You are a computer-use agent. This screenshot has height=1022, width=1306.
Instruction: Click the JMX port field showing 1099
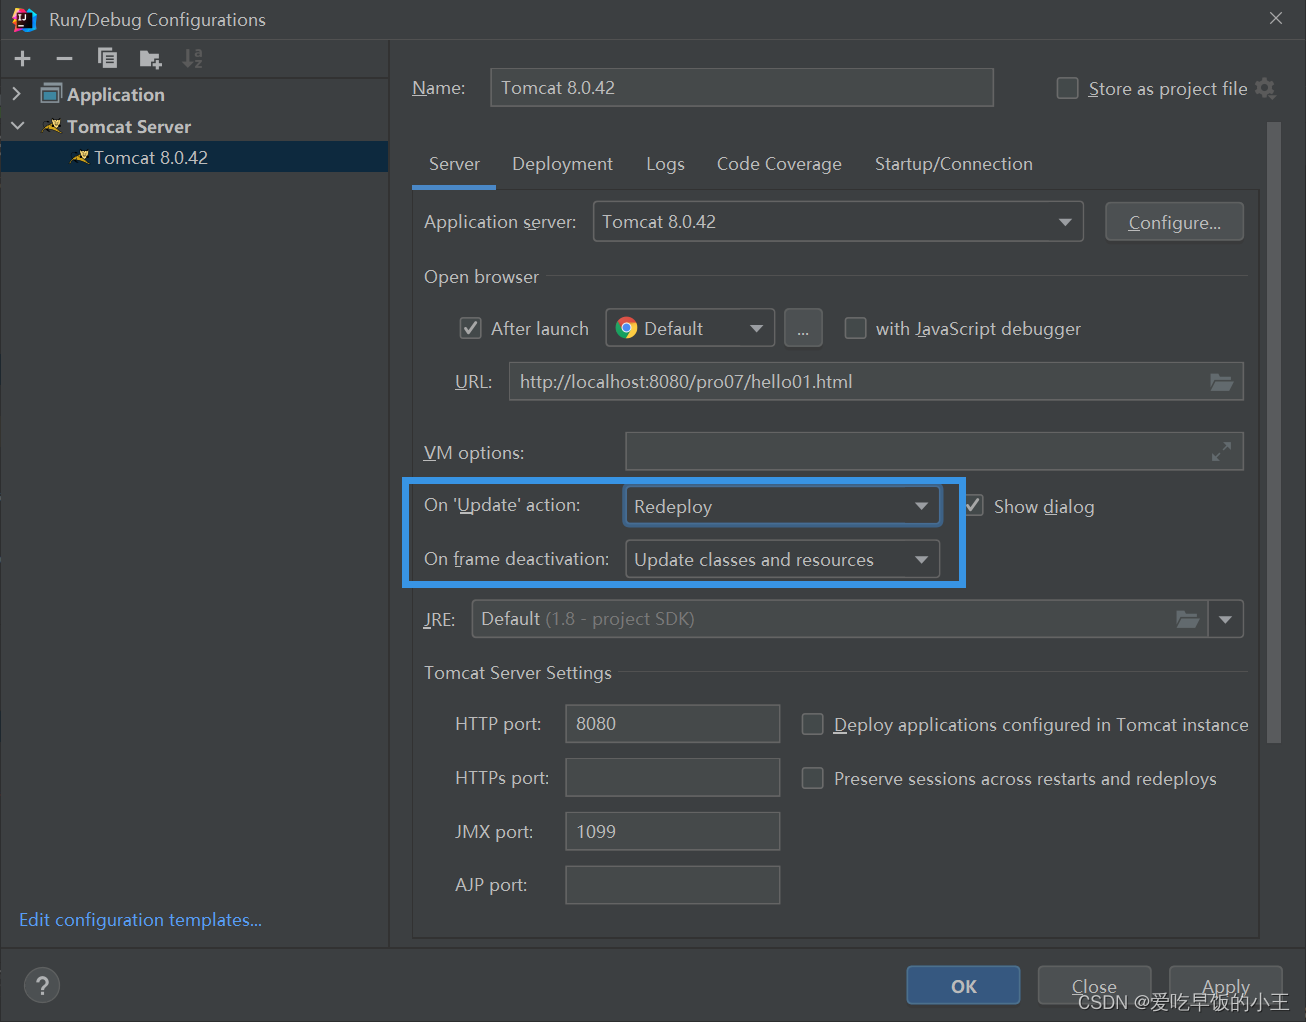tap(672, 831)
